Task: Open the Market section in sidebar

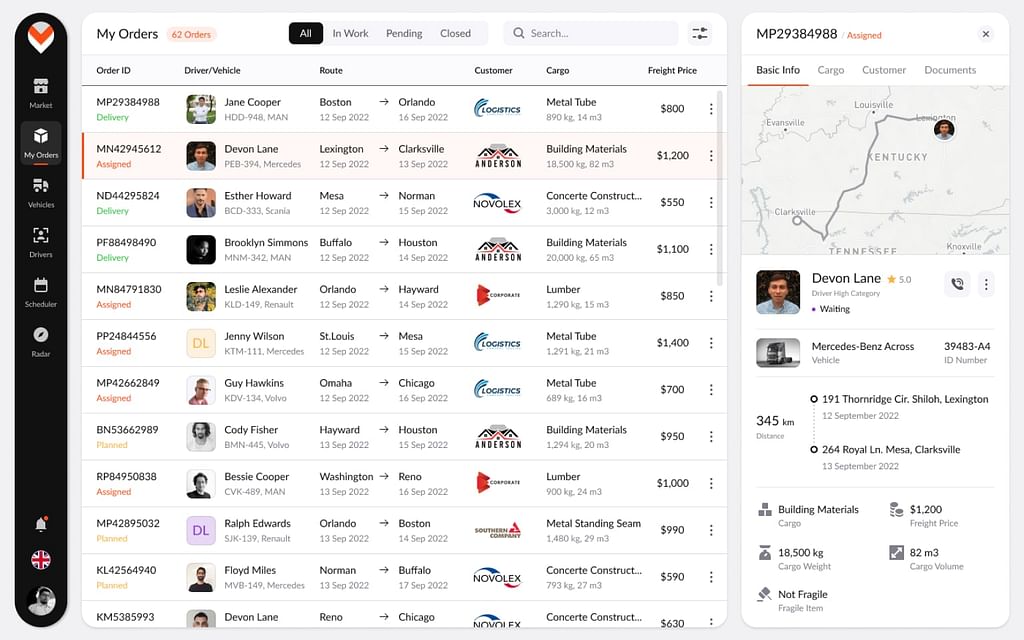Action: (x=41, y=92)
